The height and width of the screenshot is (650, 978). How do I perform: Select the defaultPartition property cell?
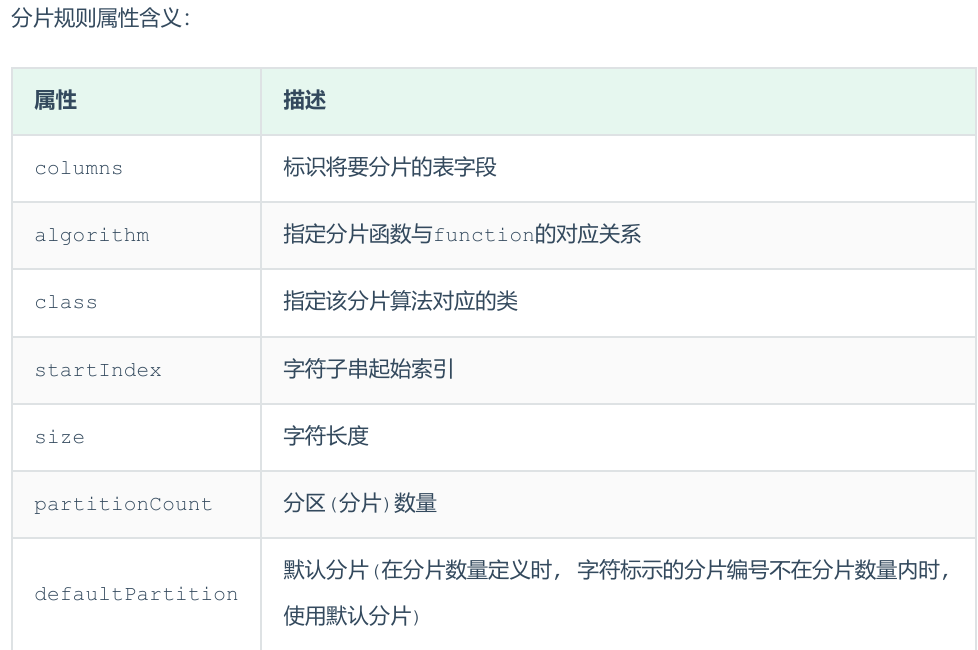(x=136, y=594)
